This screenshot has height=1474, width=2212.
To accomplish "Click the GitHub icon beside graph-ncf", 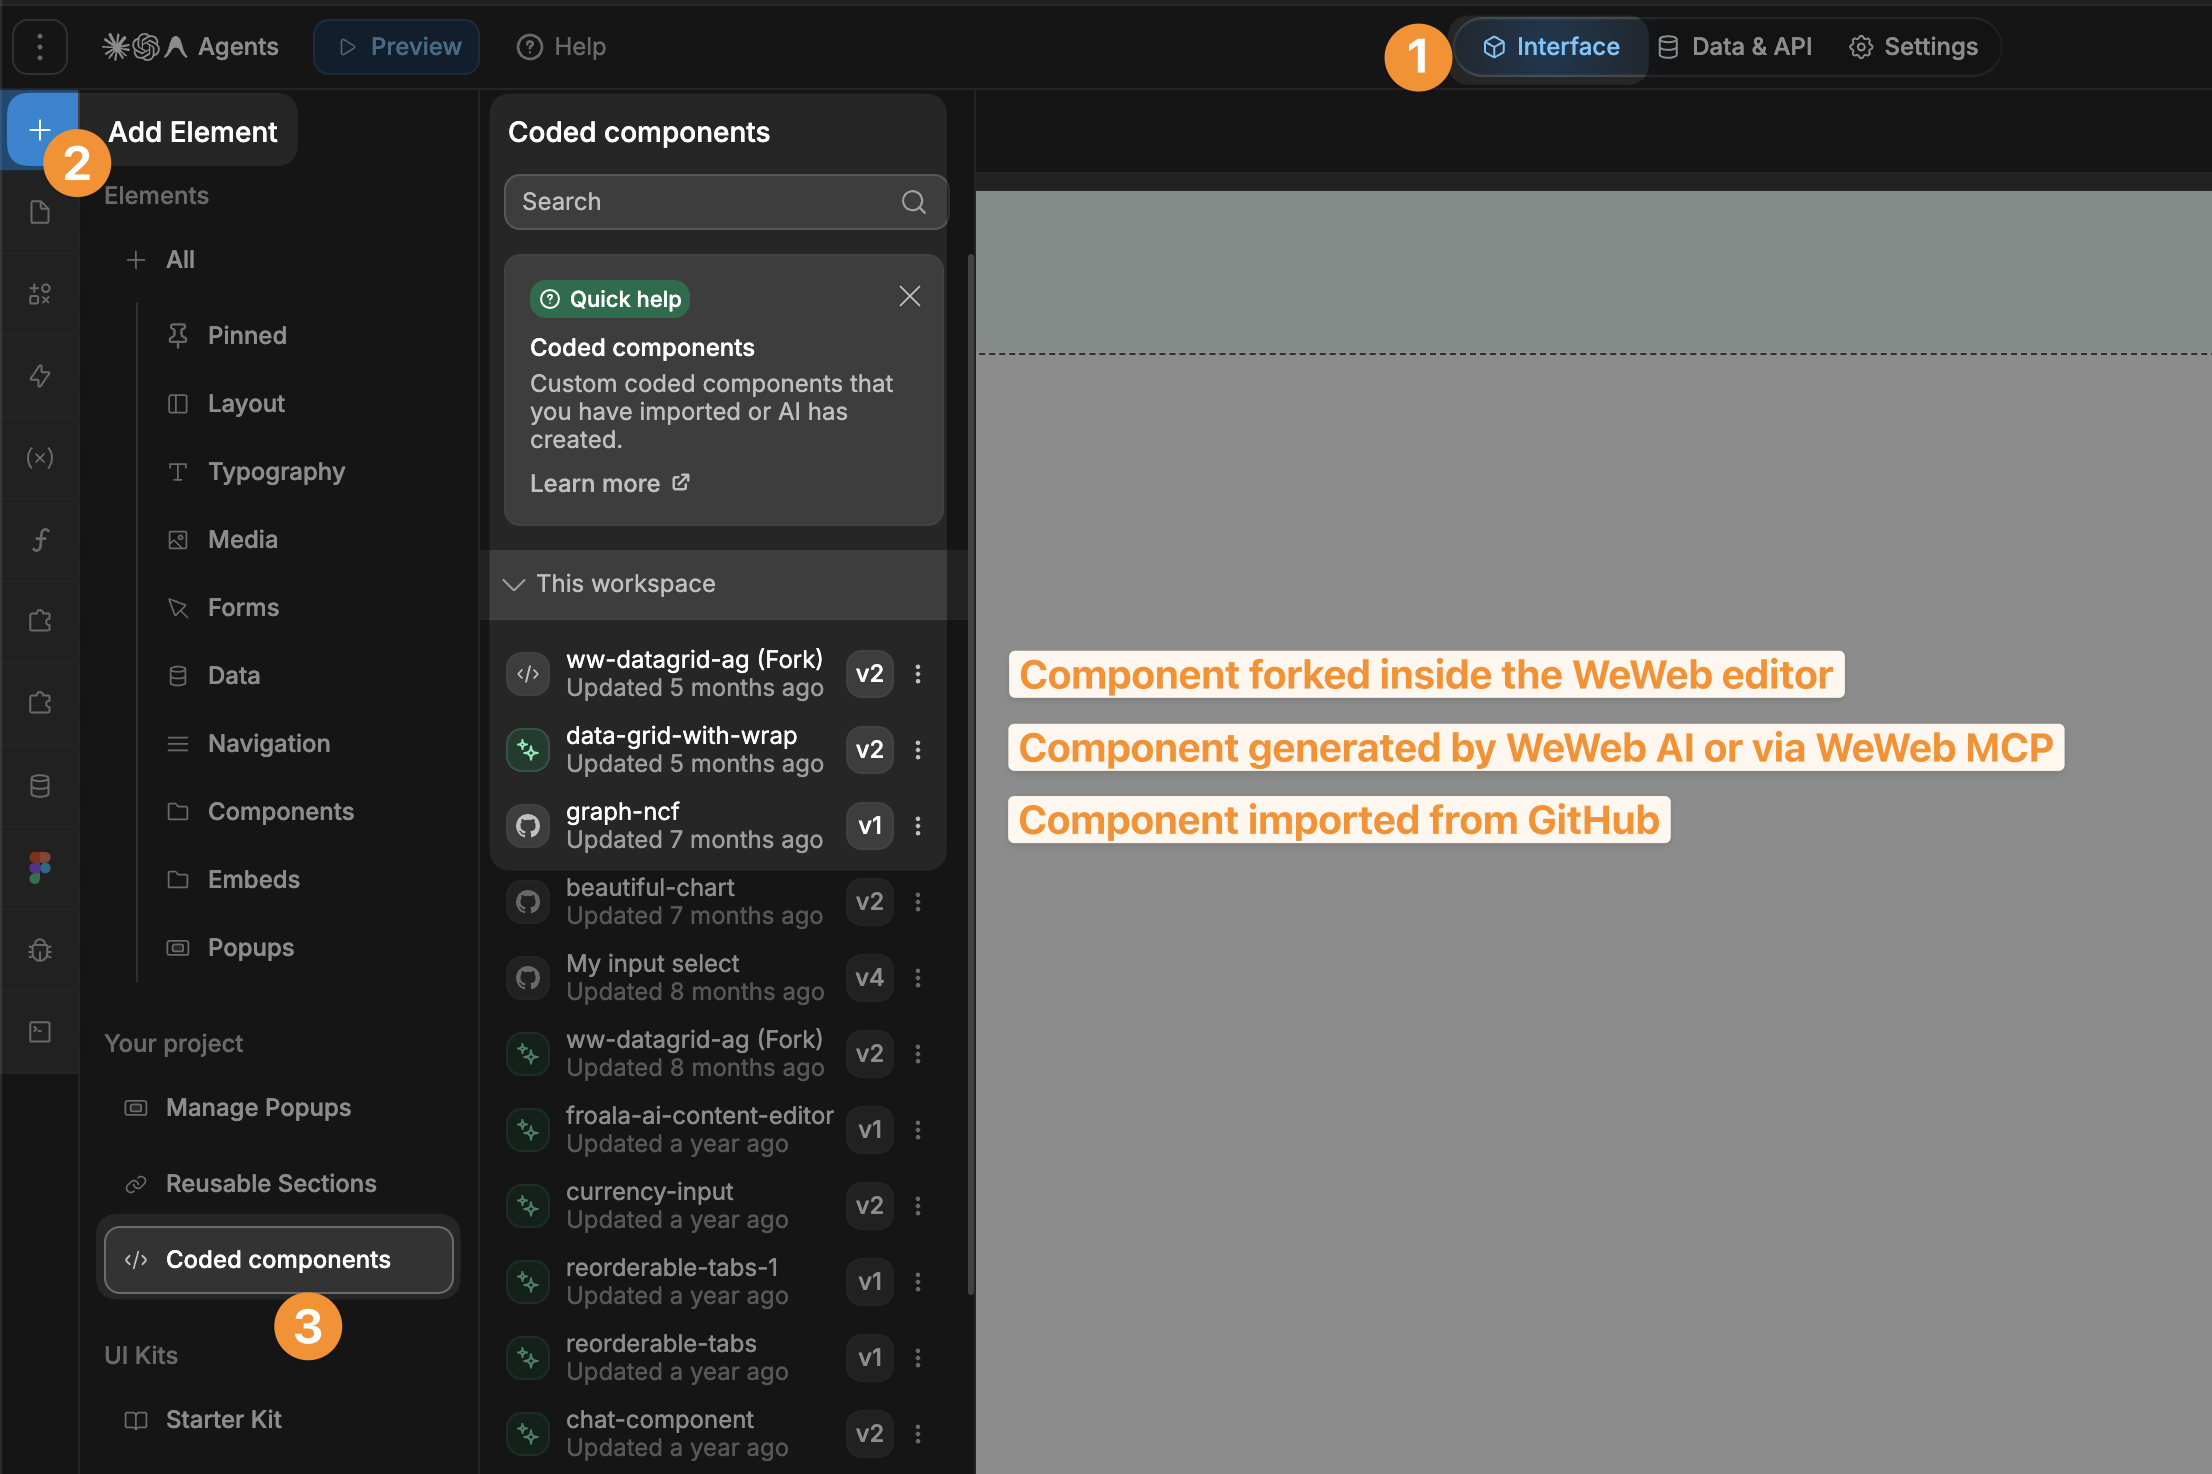I will (x=528, y=826).
